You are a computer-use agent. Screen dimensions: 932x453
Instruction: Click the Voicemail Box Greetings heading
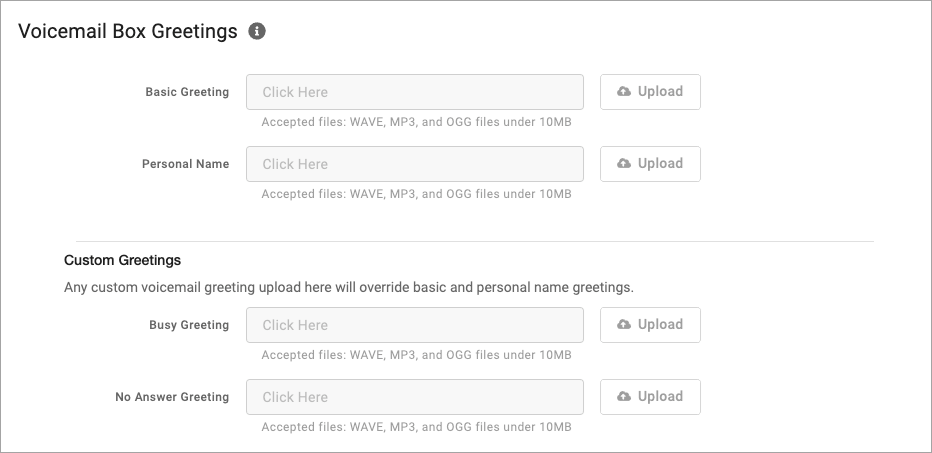pyautogui.click(x=128, y=31)
